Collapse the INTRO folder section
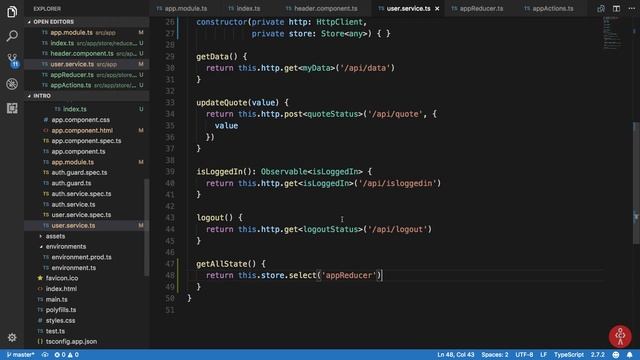The height and width of the screenshot is (360, 640). tap(87, 96)
